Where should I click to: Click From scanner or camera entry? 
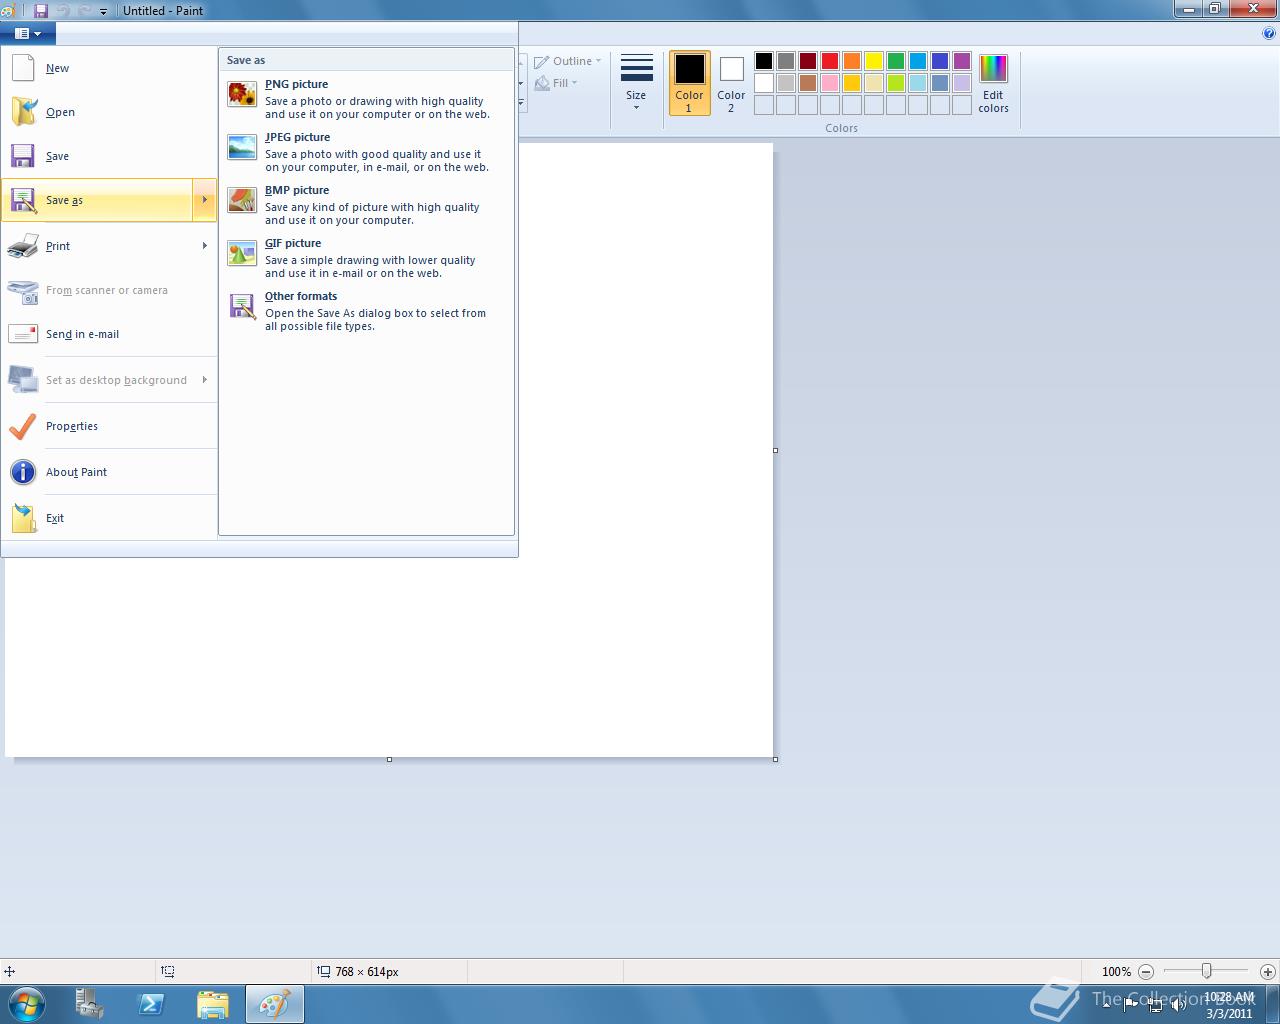click(109, 290)
